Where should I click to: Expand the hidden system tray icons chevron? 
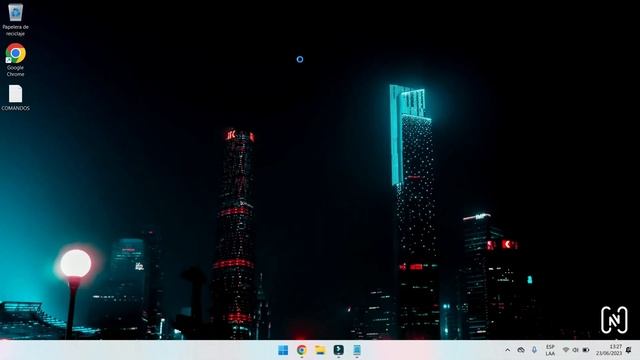(507, 350)
